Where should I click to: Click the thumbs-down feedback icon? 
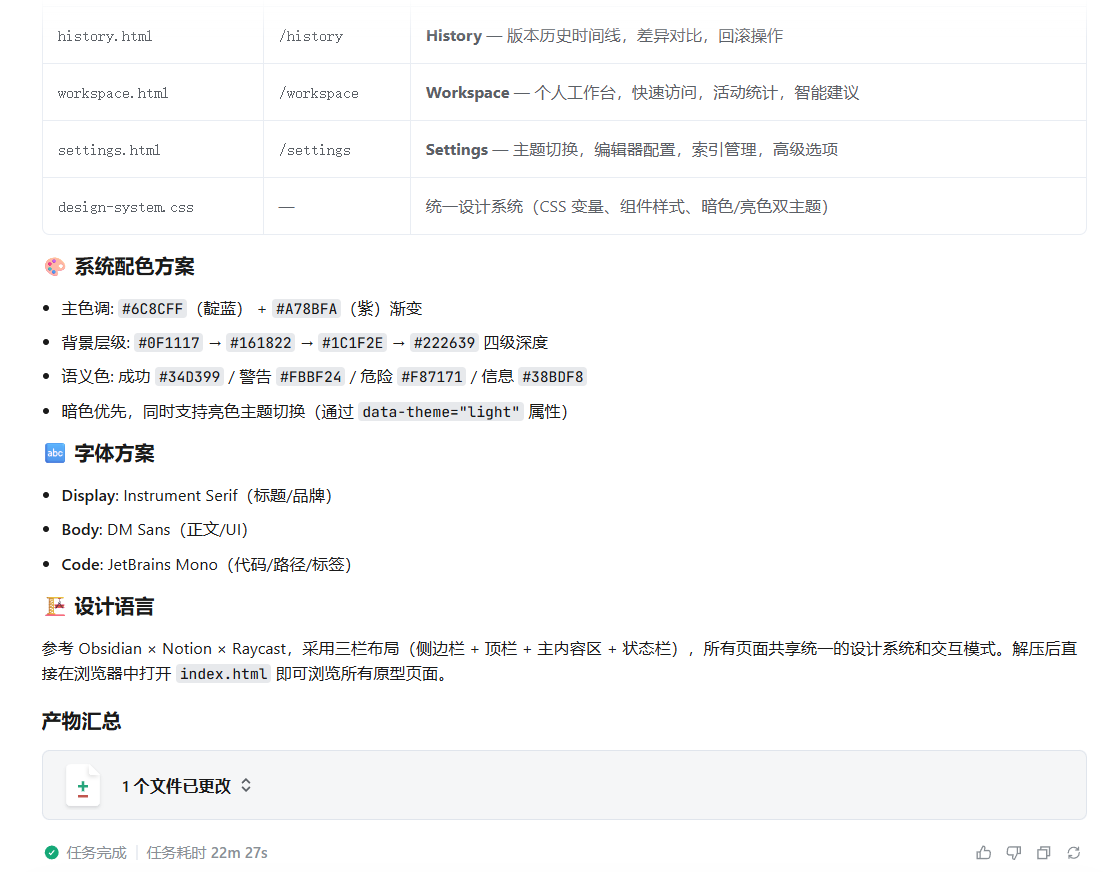1014,853
